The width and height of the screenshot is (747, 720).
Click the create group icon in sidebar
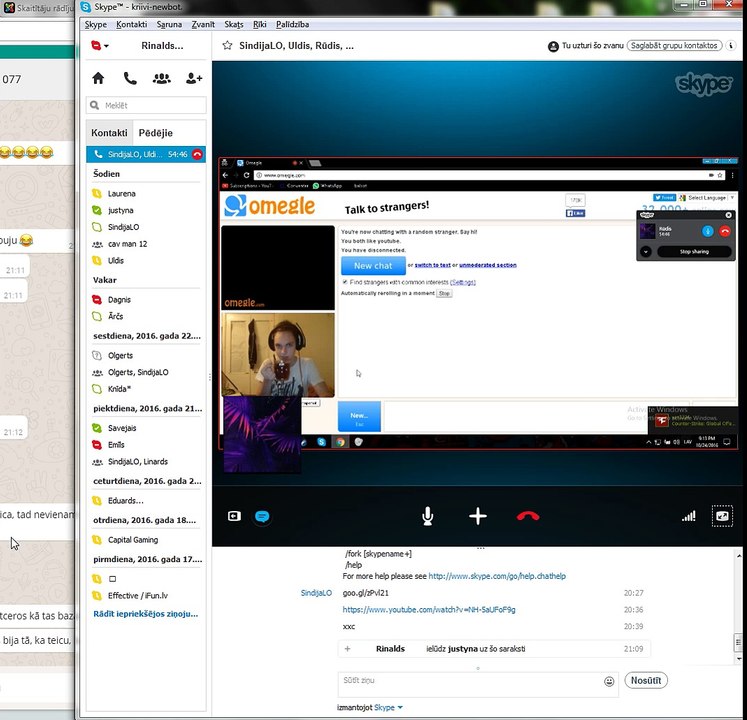[x=162, y=78]
